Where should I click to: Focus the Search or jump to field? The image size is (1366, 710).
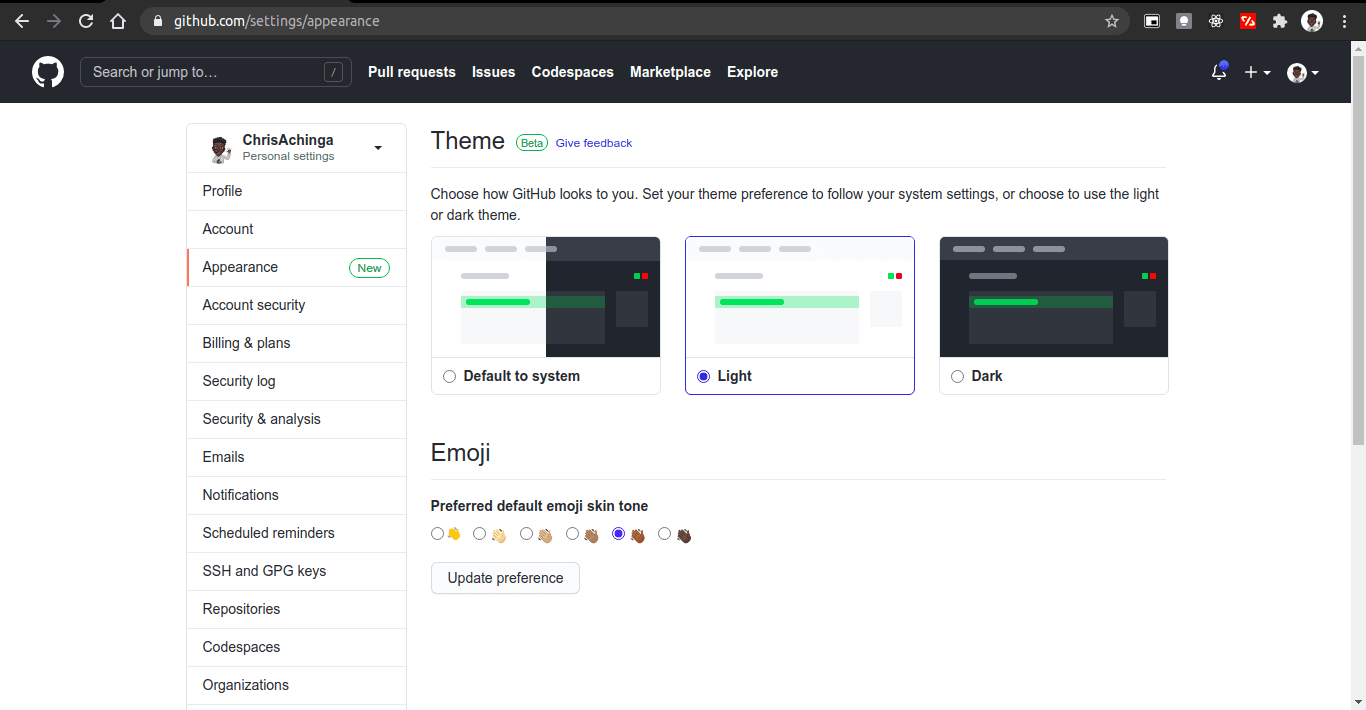tap(216, 72)
